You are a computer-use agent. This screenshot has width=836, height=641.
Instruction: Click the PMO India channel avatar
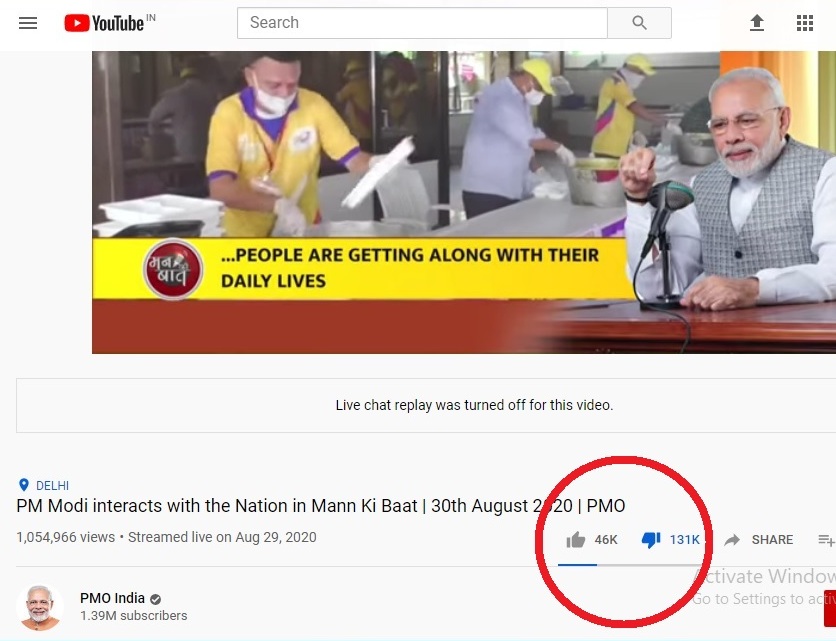tap(39, 607)
